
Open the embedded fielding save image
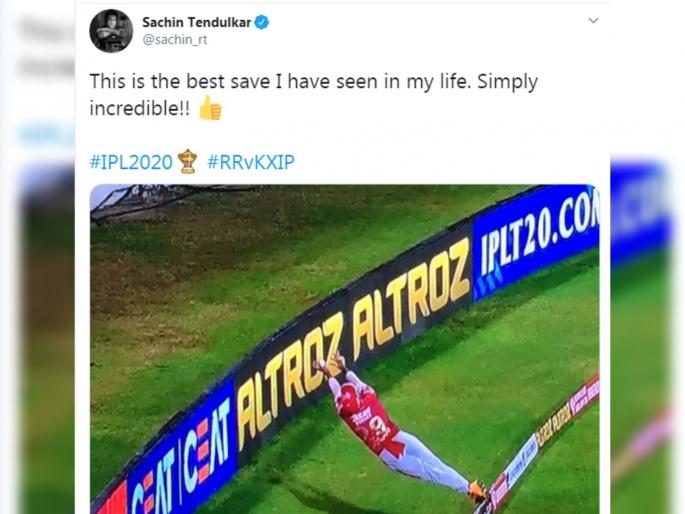(x=344, y=349)
